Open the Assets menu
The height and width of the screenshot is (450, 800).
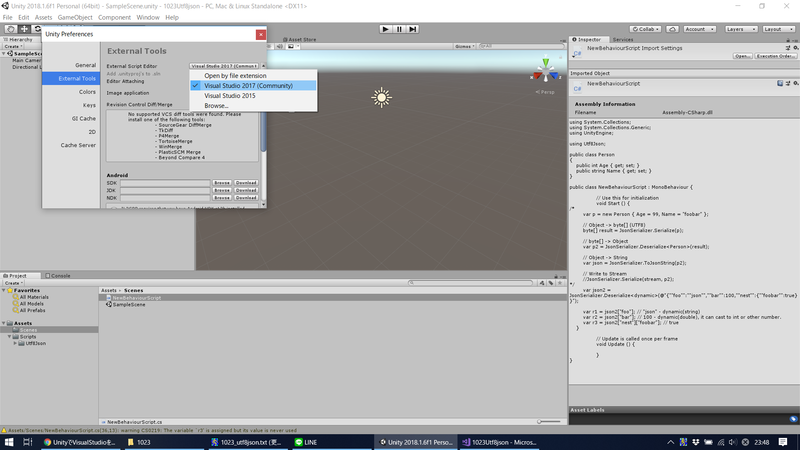pos(43,17)
